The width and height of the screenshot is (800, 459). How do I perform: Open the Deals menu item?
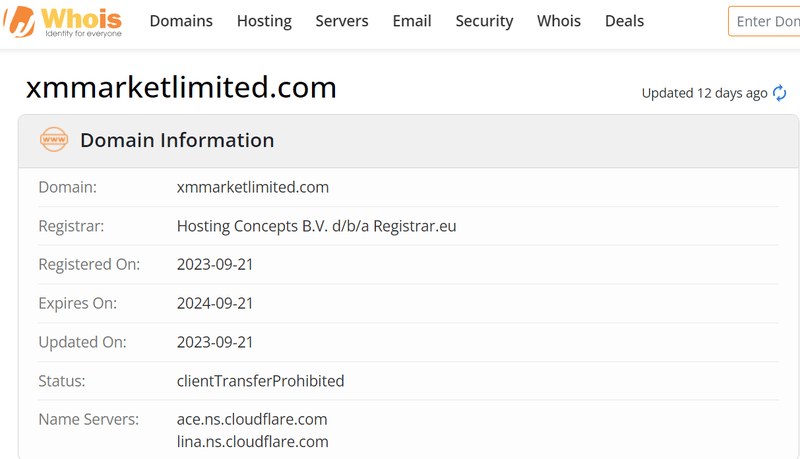click(x=624, y=21)
